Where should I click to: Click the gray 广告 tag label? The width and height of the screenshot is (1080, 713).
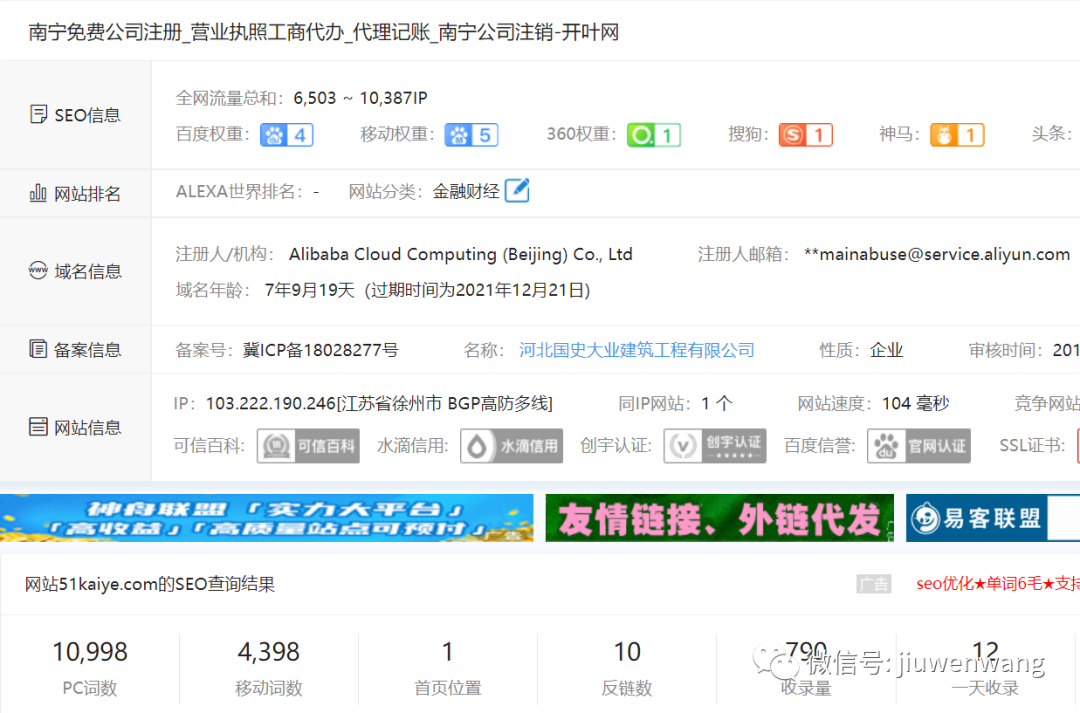tap(874, 584)
